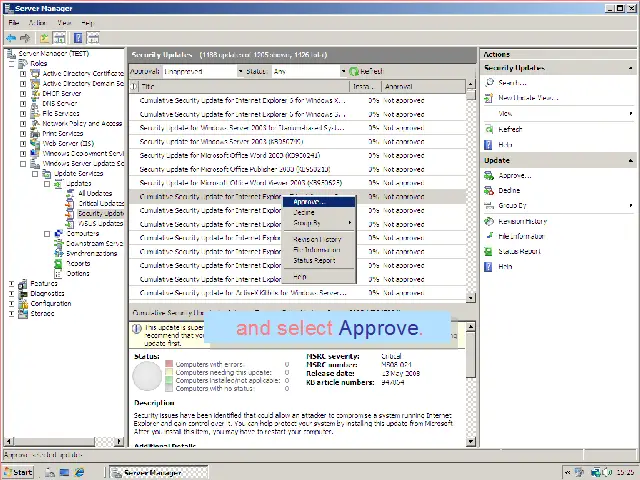Select Downstream Servers in the tree
640x480 pixels.
95,243
